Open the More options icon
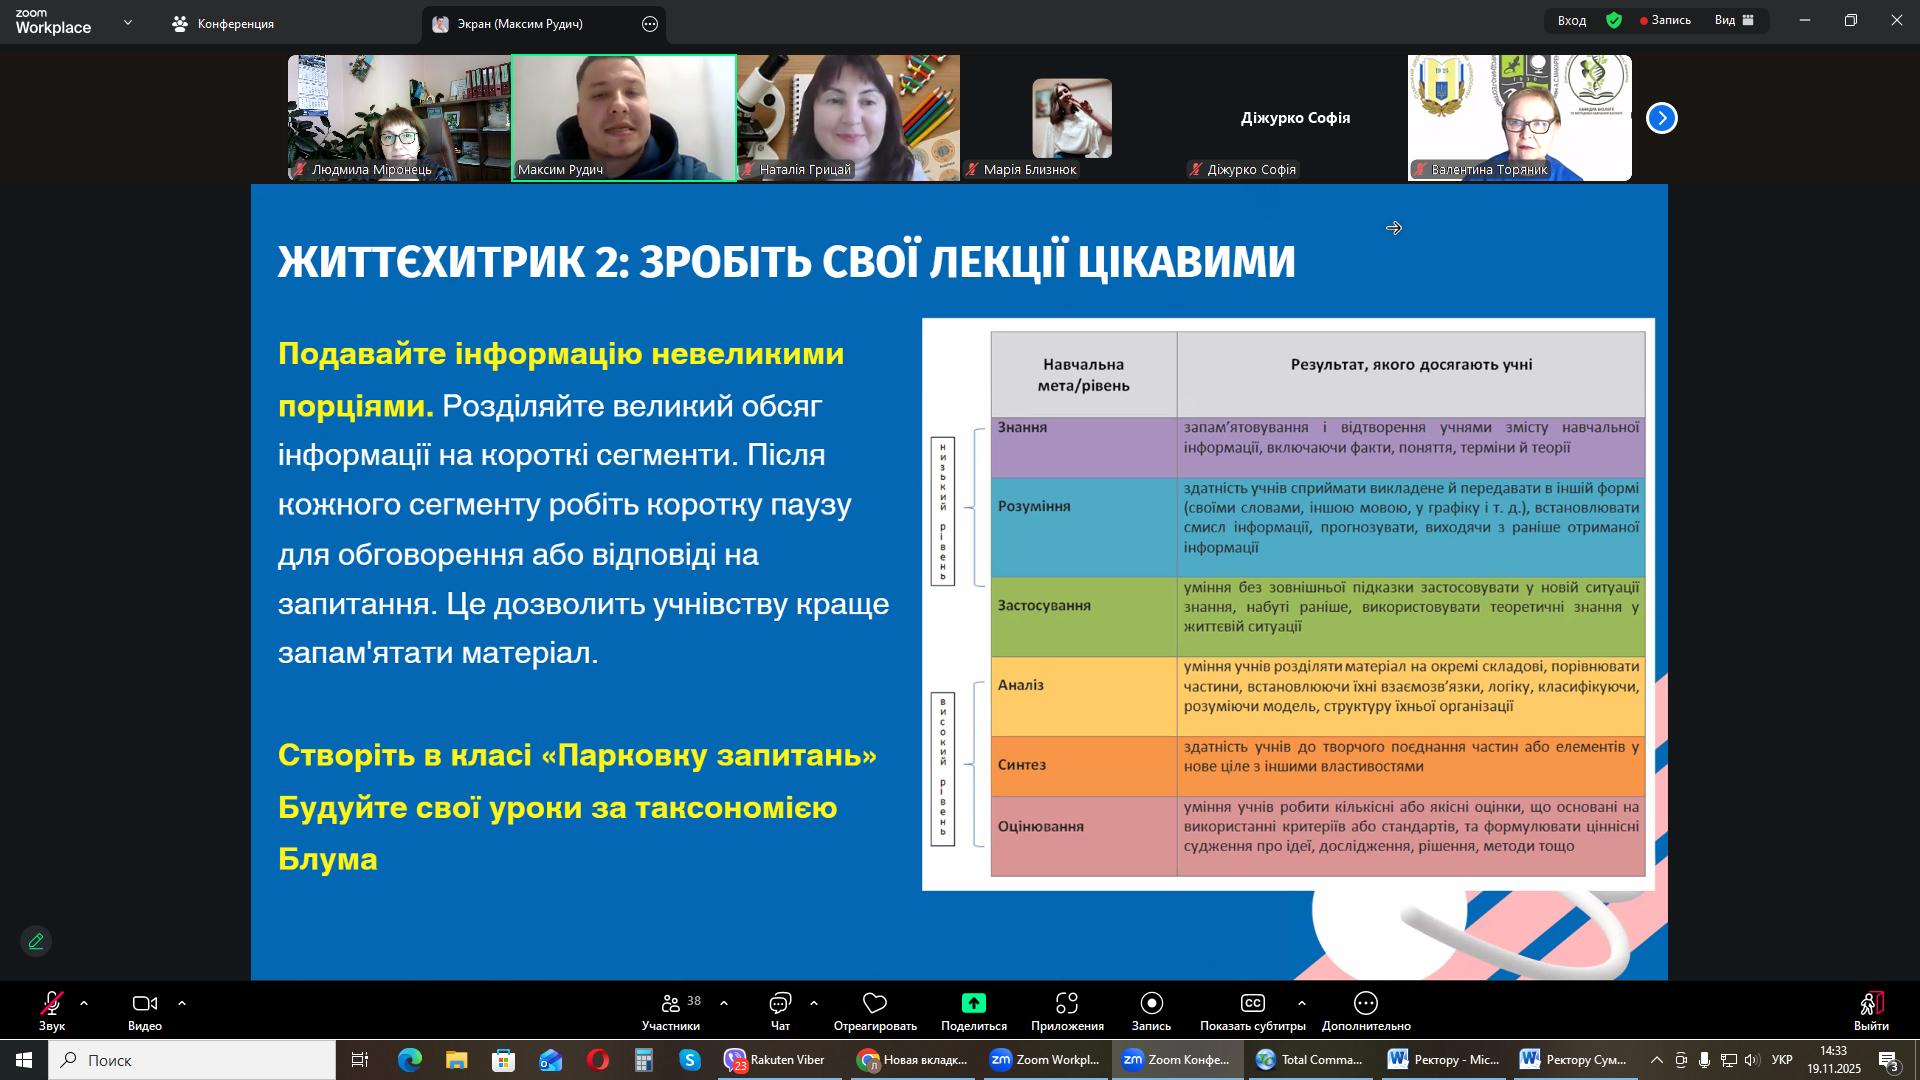 [1365, 1003]
